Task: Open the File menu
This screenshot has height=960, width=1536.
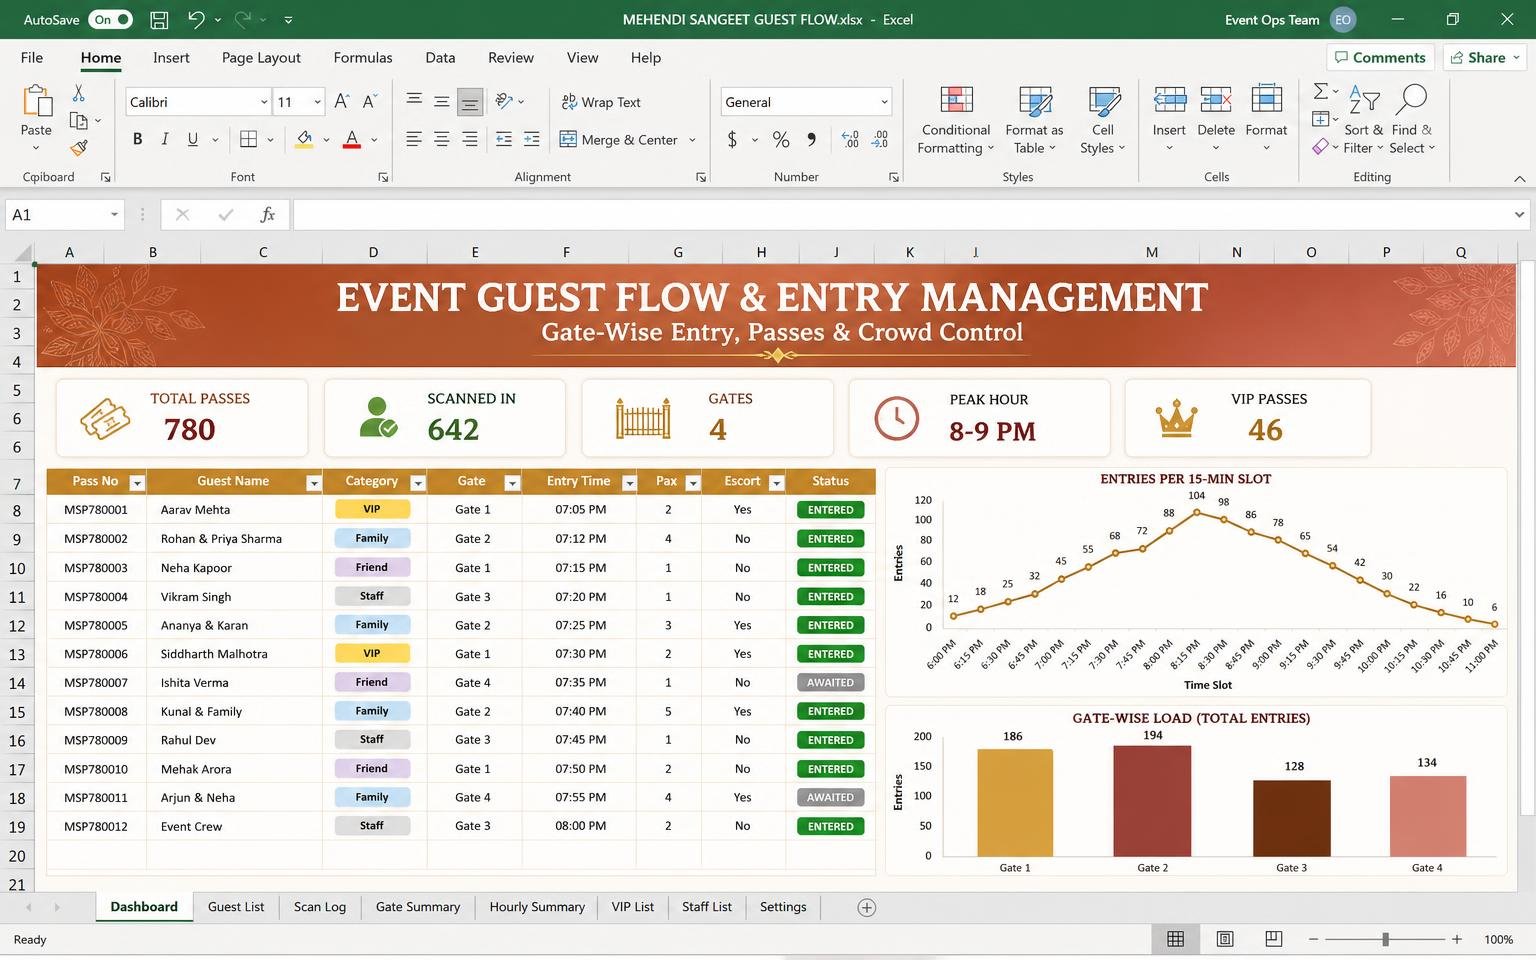Action: point(32,58)
